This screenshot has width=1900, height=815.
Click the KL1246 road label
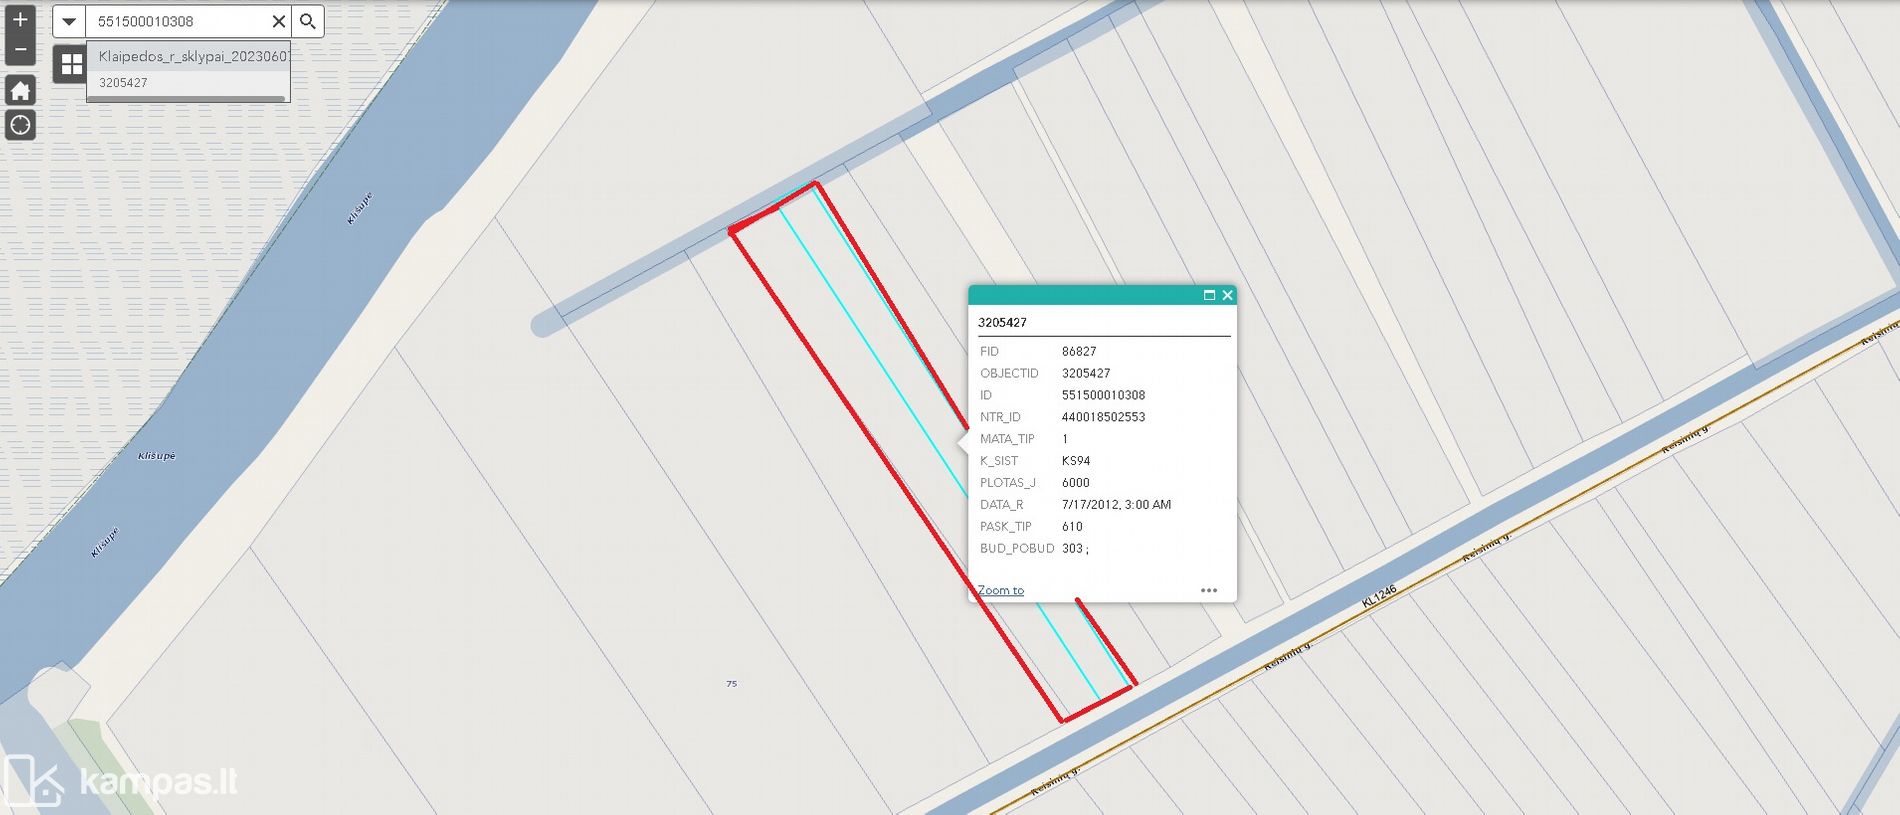1378,597
